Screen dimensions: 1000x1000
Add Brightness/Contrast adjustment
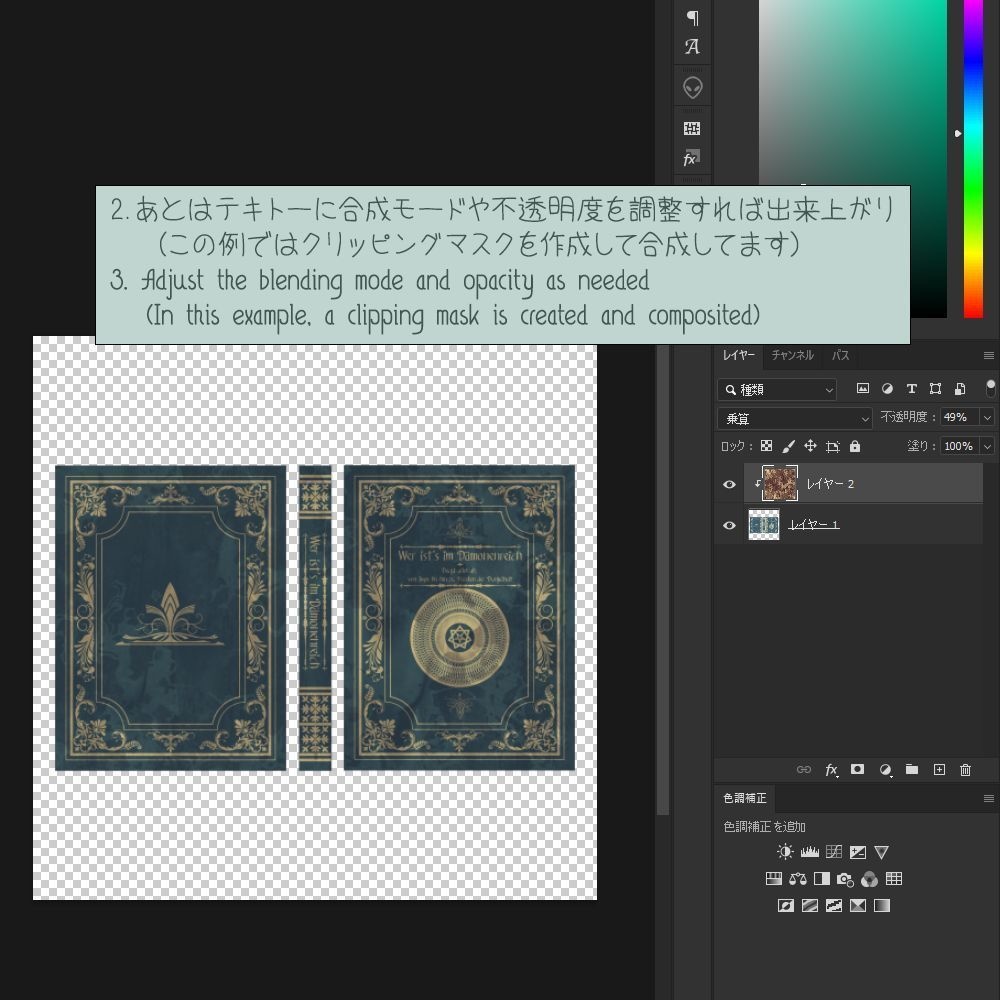click(x=785, y=852)
